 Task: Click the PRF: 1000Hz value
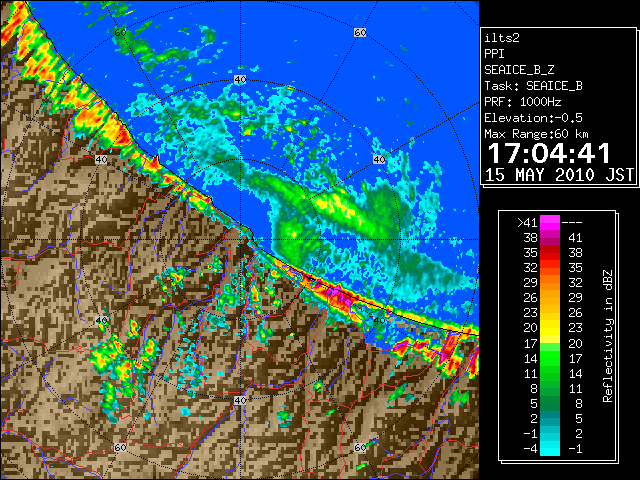[523, 102]
